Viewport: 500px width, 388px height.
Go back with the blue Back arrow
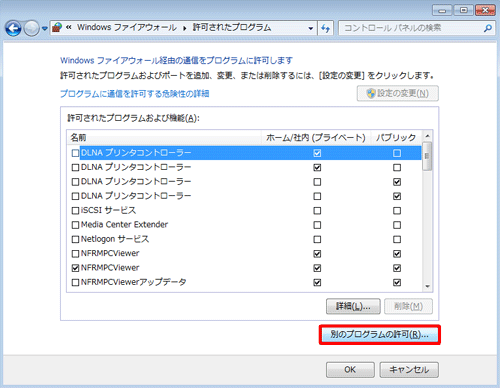(13, 29)
